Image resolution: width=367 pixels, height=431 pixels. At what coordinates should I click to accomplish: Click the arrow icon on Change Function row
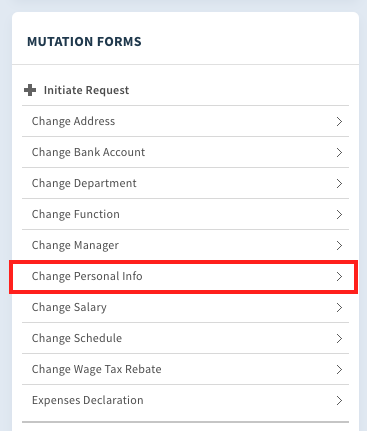click(x=339, y=214)
